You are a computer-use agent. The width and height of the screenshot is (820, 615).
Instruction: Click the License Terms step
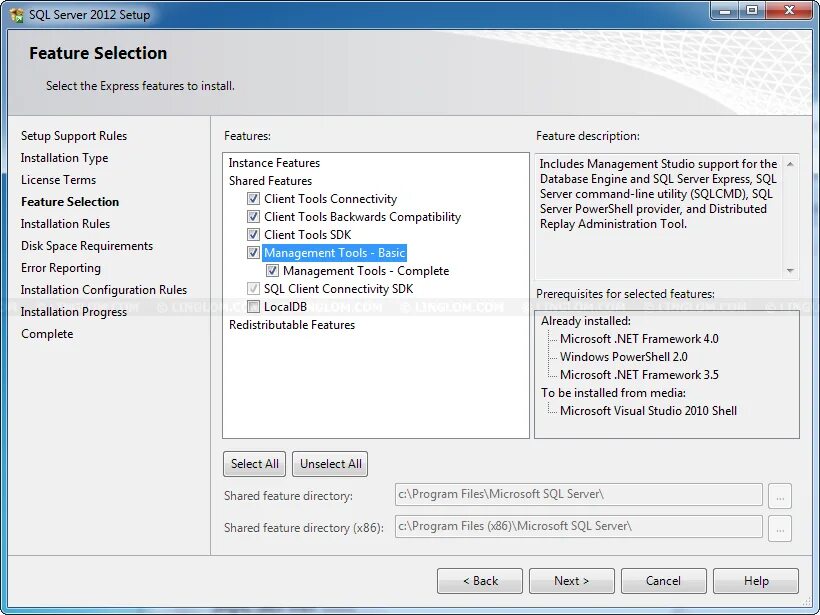(59, 180)
